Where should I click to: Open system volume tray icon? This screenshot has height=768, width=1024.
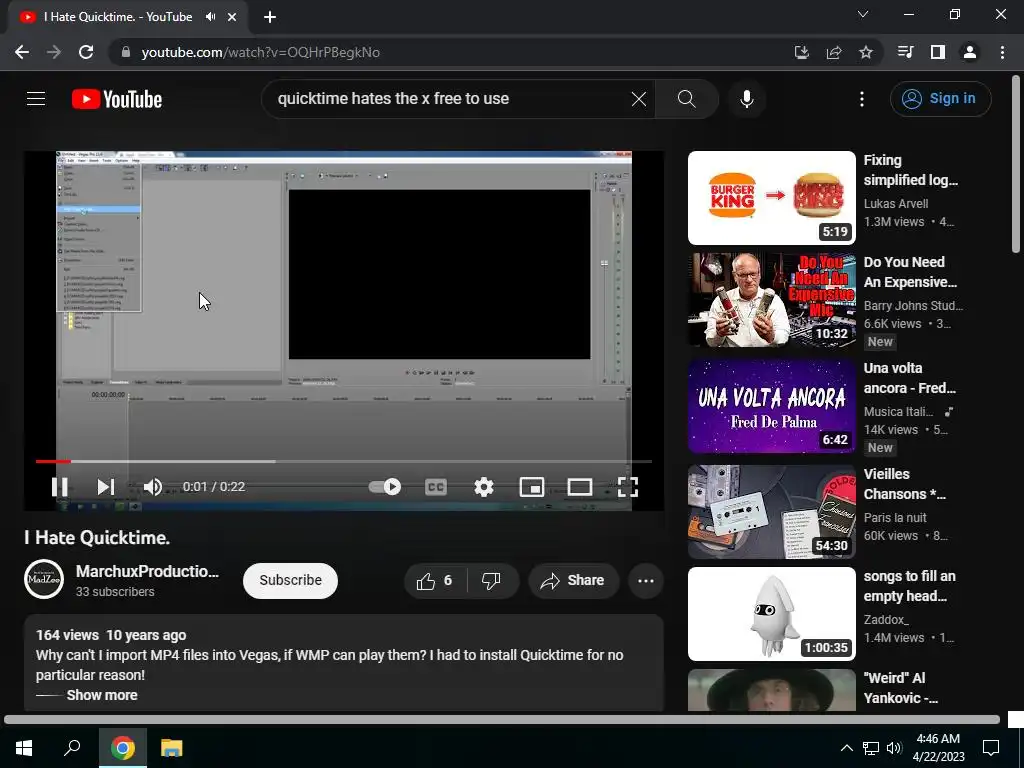click(x=894, y=748)
